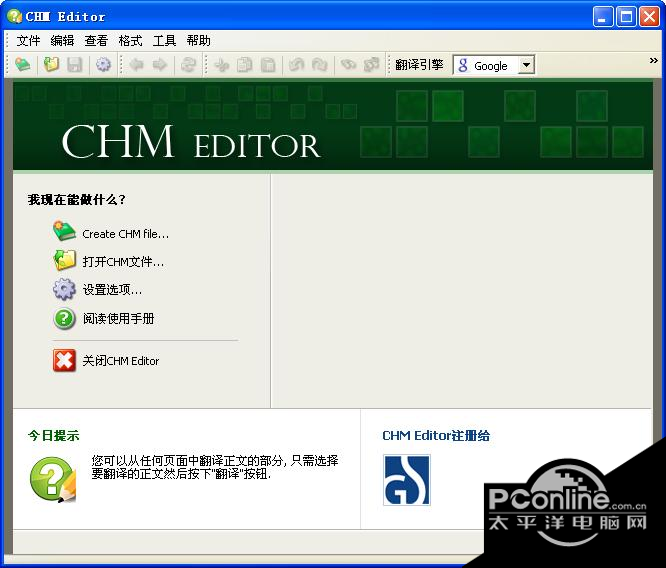Click the green book Create CHM icon
This screenshot has height=568, width=666.
pyautogui.click(x=64, y=232)
